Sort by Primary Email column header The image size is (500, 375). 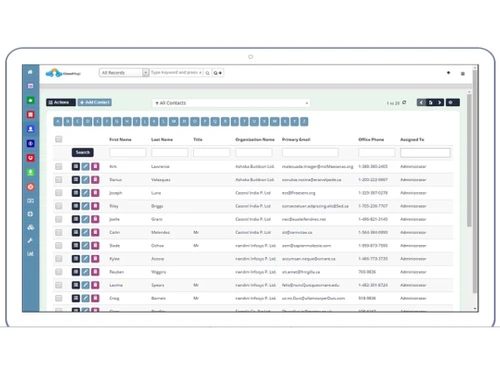296,139
